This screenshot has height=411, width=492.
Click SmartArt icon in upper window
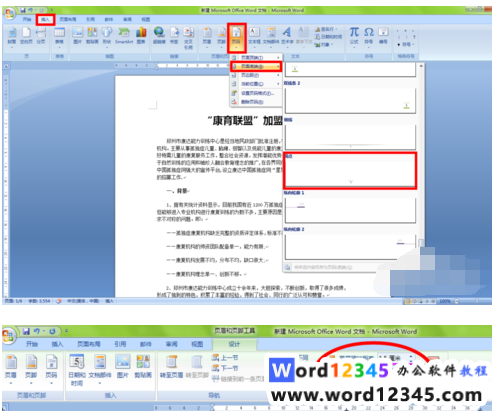point(124,36)
